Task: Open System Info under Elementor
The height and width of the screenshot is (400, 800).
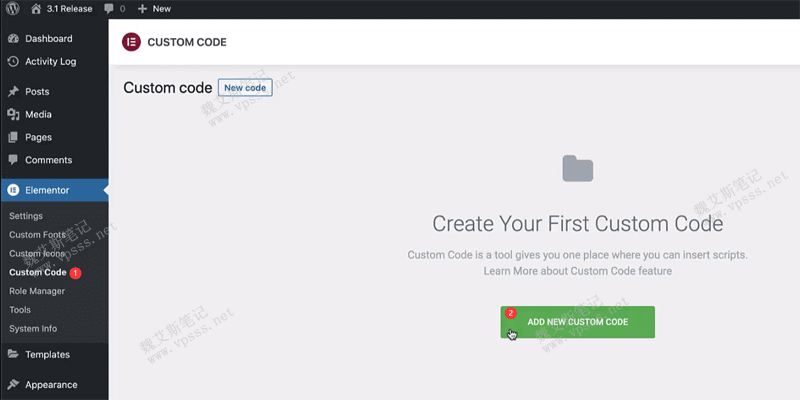Action: 33,329
